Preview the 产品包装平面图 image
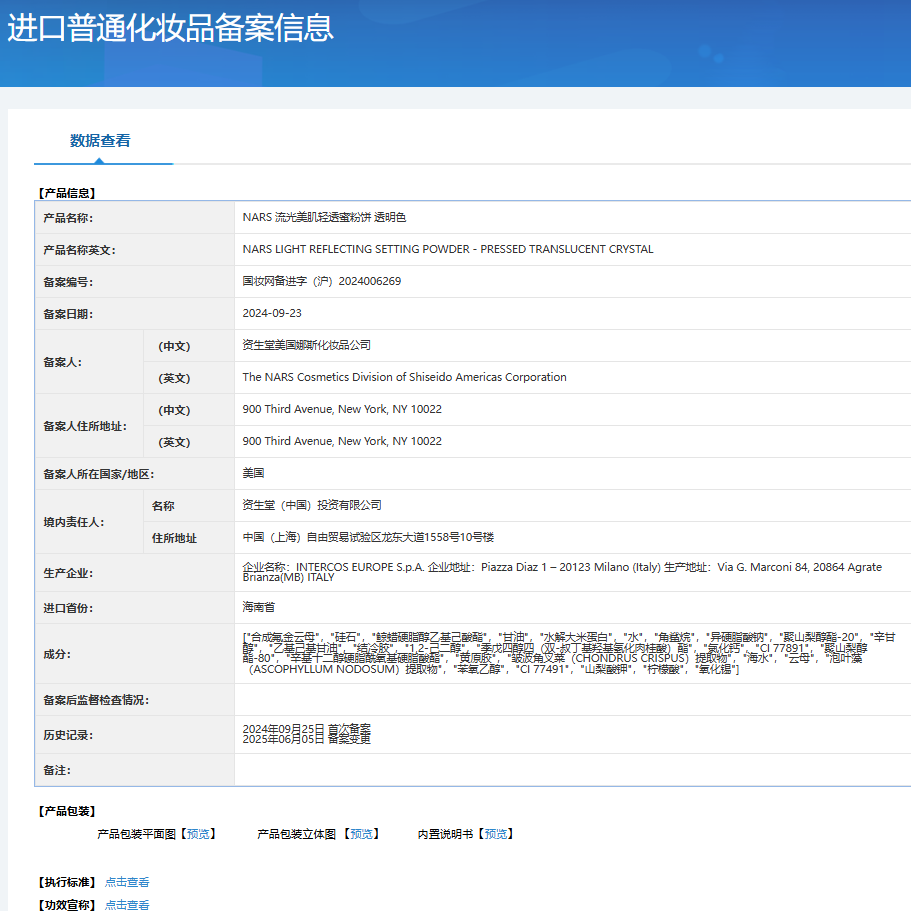This screenshot has width=911, height=911. (x=196, y=834)
